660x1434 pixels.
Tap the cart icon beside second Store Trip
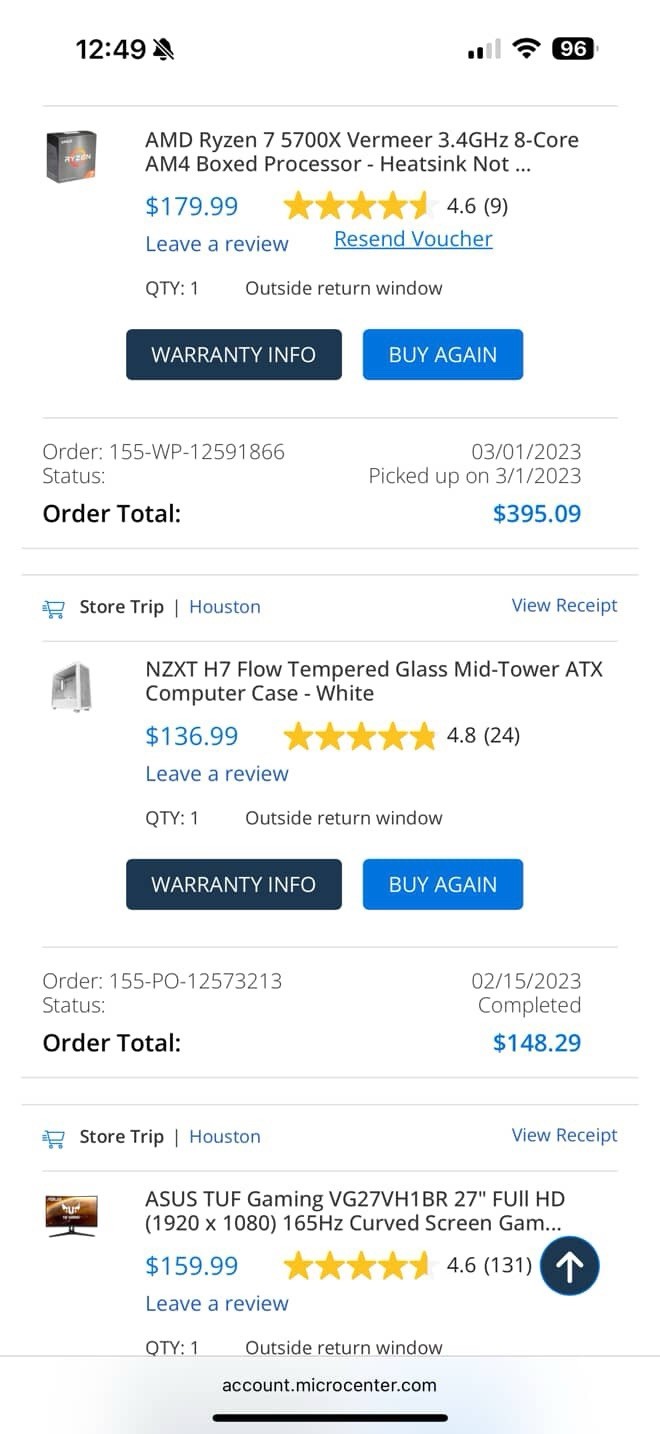[53, 1138]
